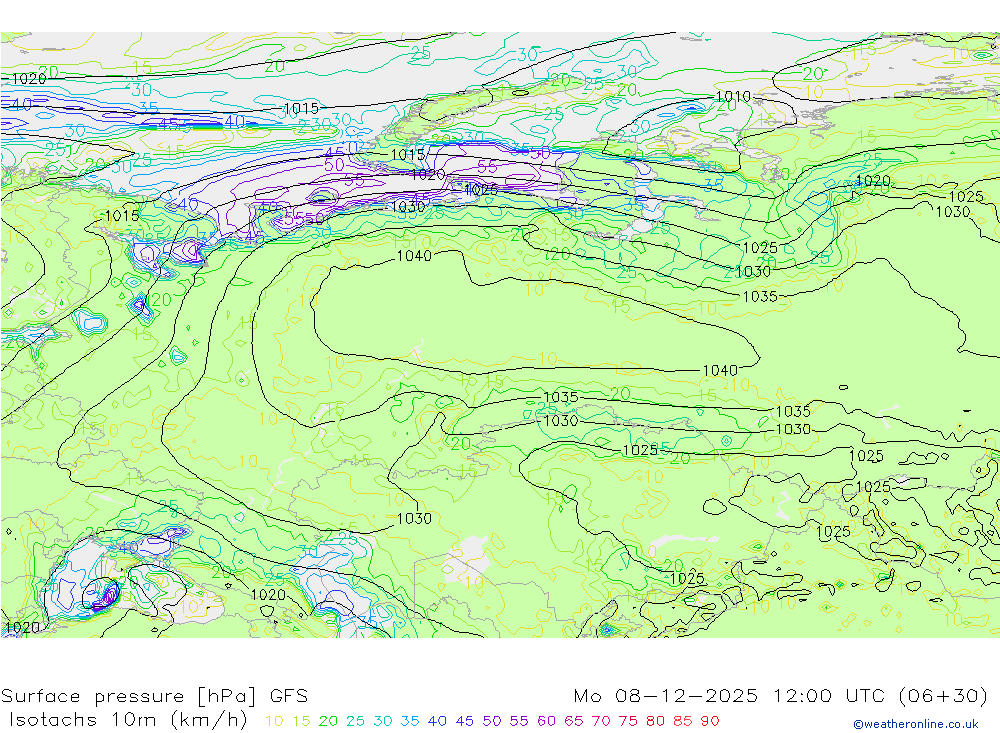1000x733 pixels.
Task: Click the 75 value in the isotach legend
Action: (628, 721)
